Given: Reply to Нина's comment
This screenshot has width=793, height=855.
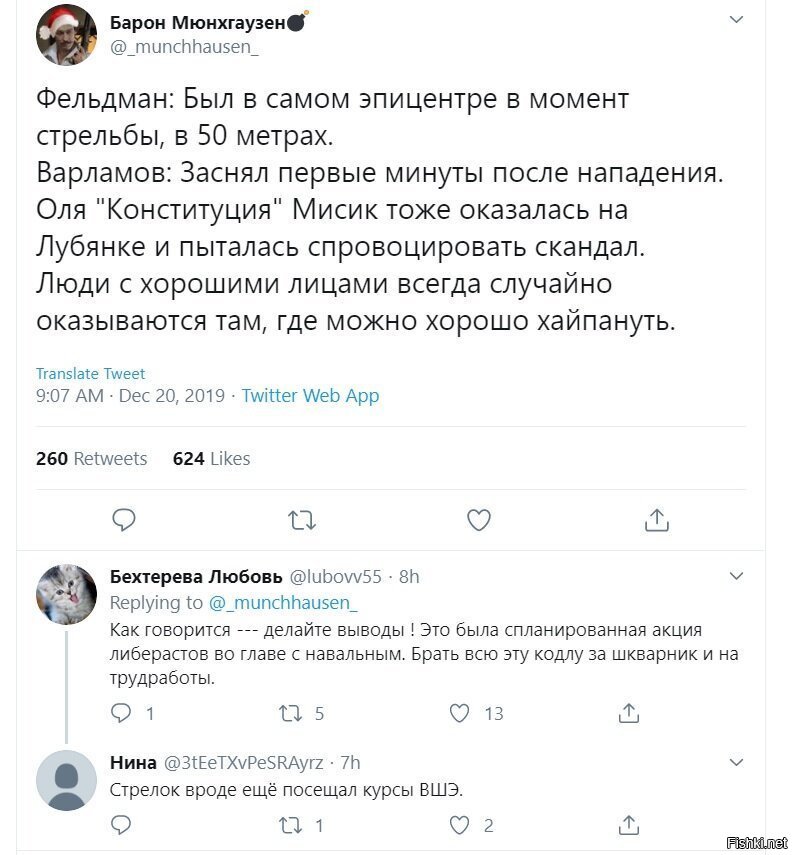Looking at the screenshot, I should coord(121,825).
